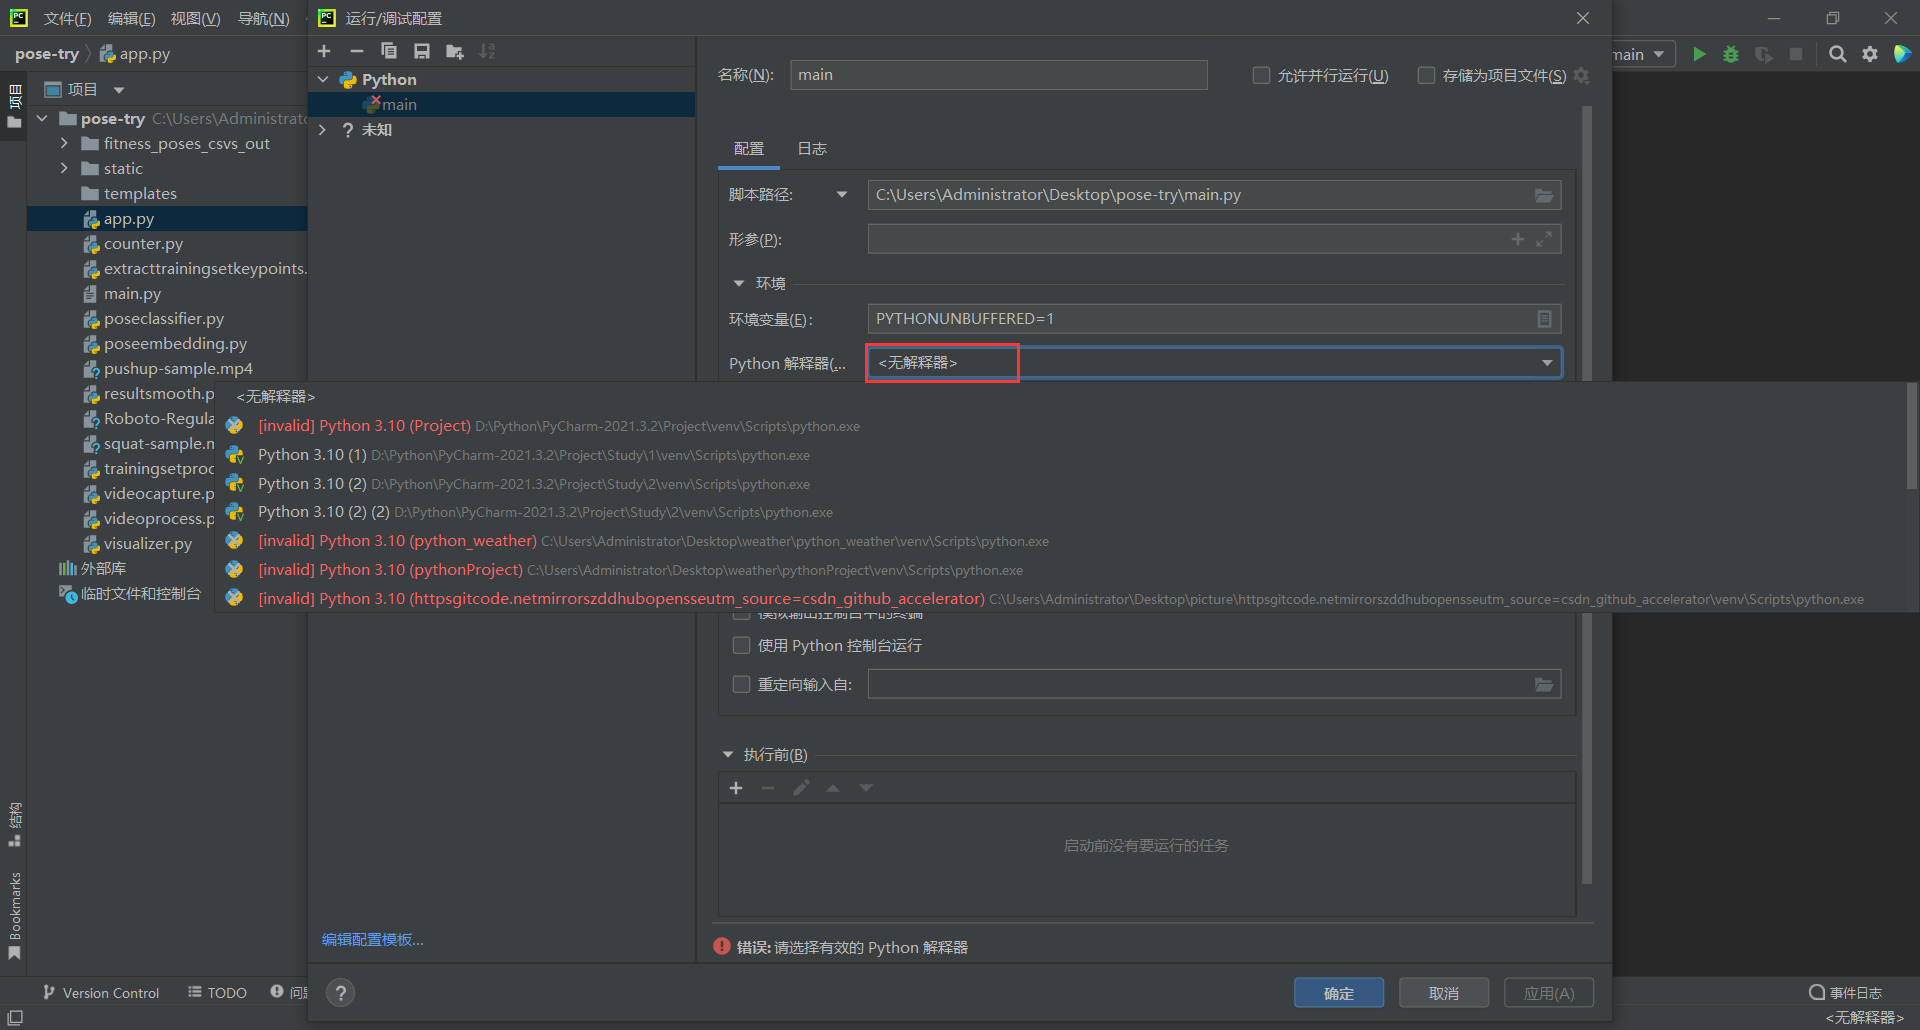The width and height of the screenshot is (1920, 1030).
Task: Run with coverage icon in main toolbar
Action: point(1764,54)
